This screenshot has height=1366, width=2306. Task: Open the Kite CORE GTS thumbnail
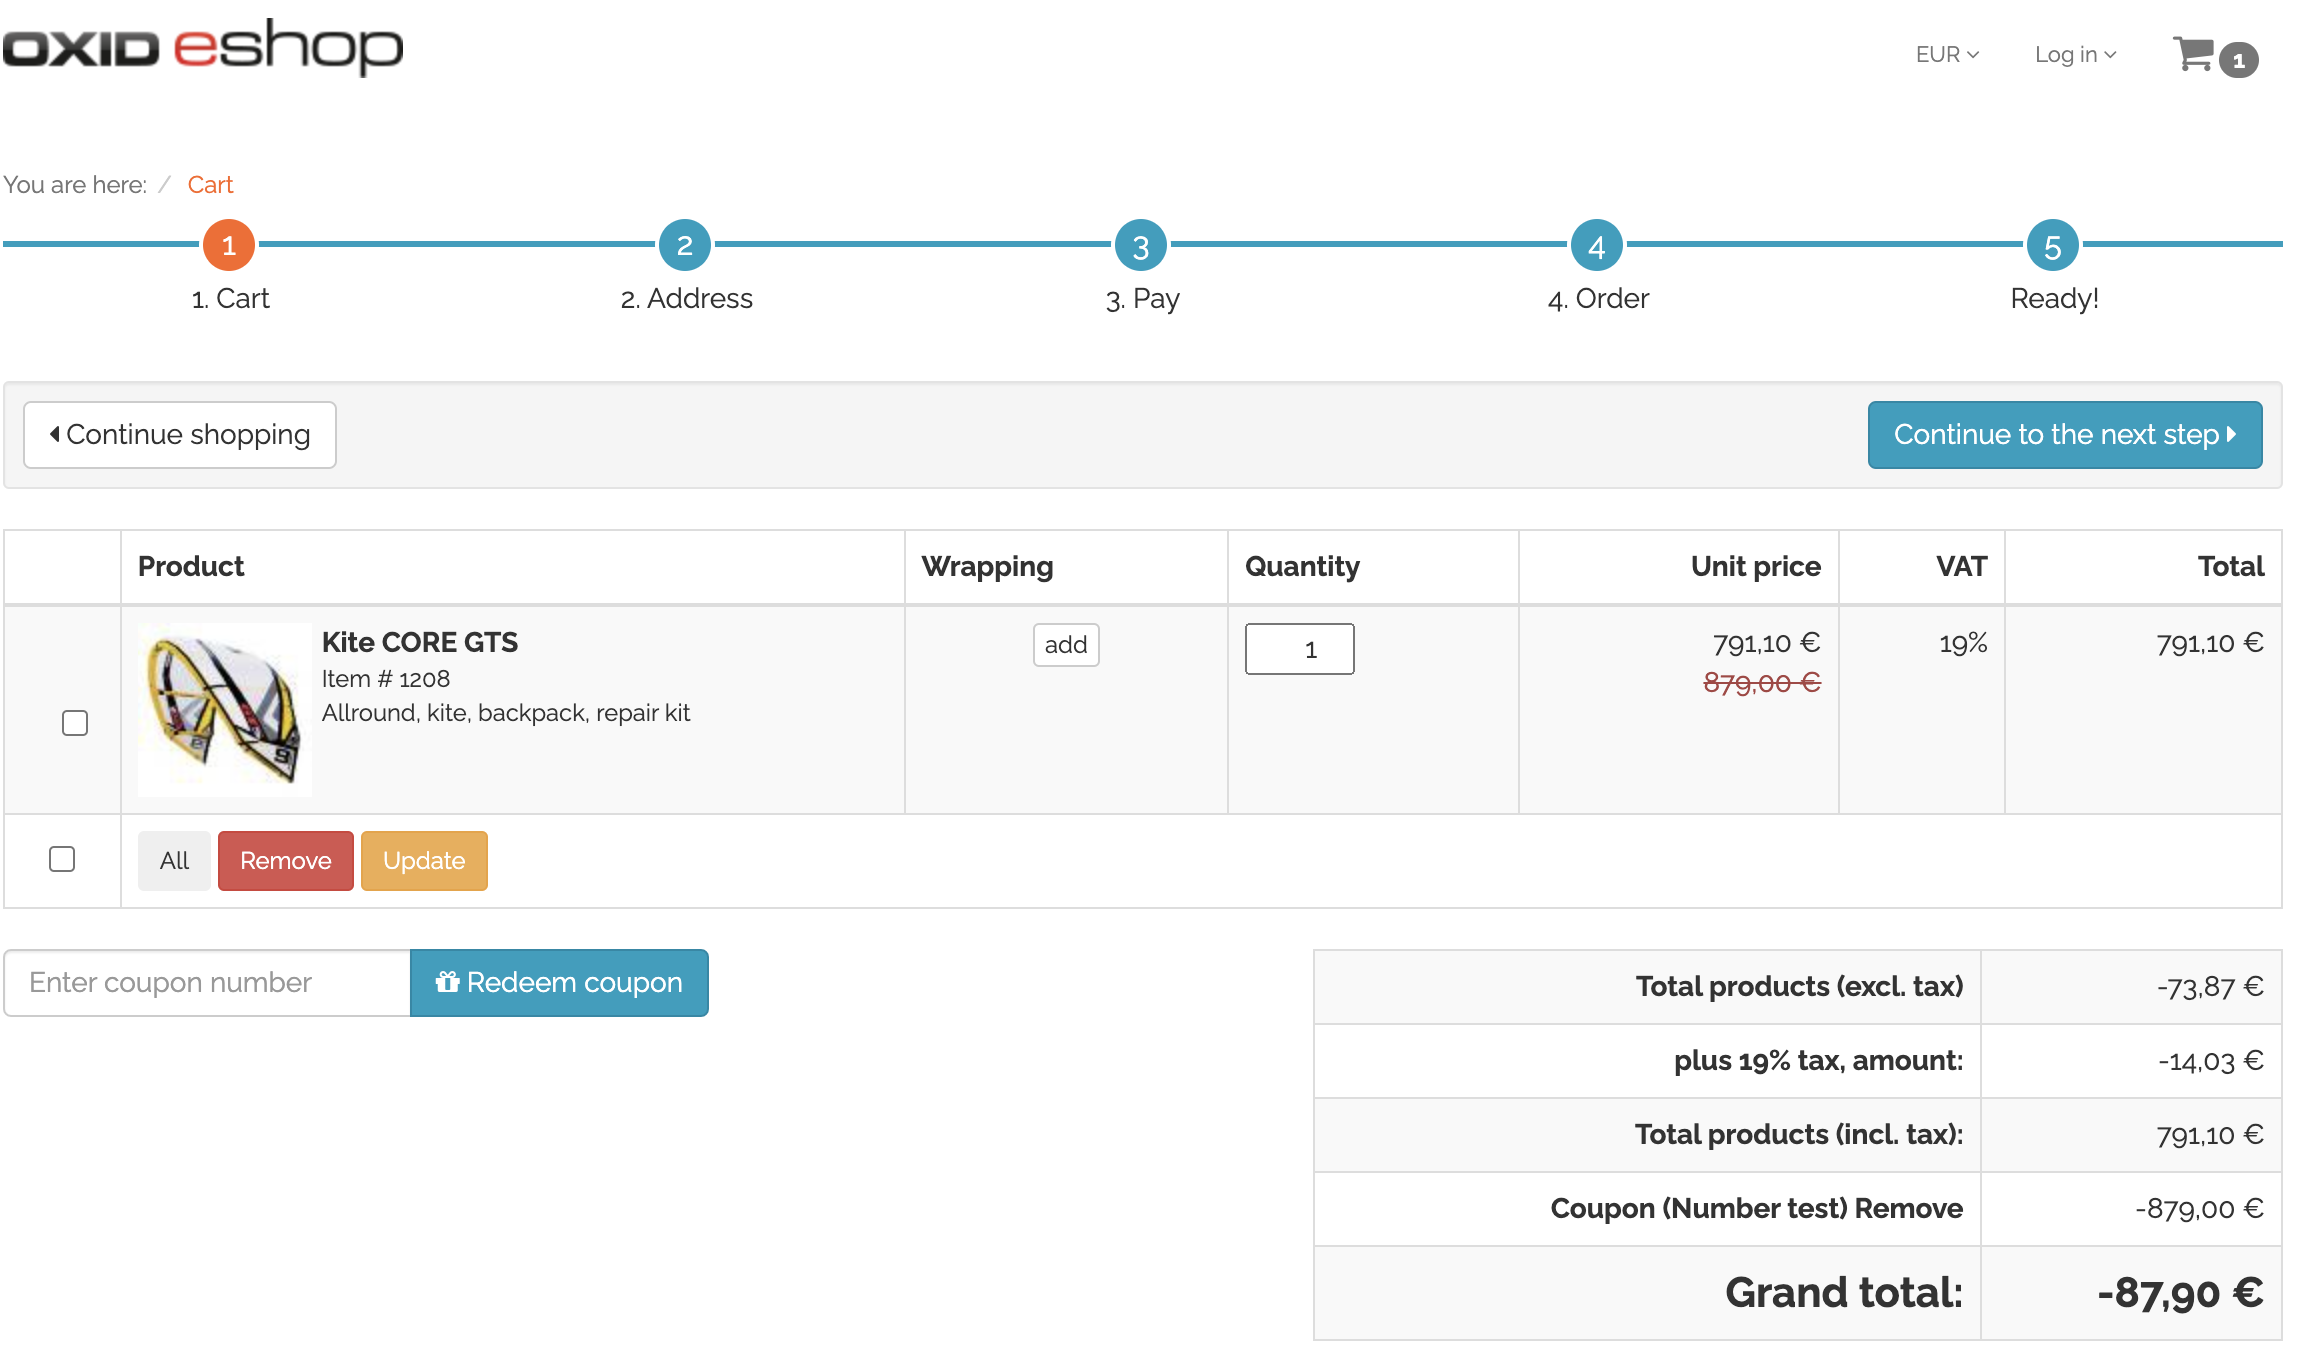click(225, 710)
